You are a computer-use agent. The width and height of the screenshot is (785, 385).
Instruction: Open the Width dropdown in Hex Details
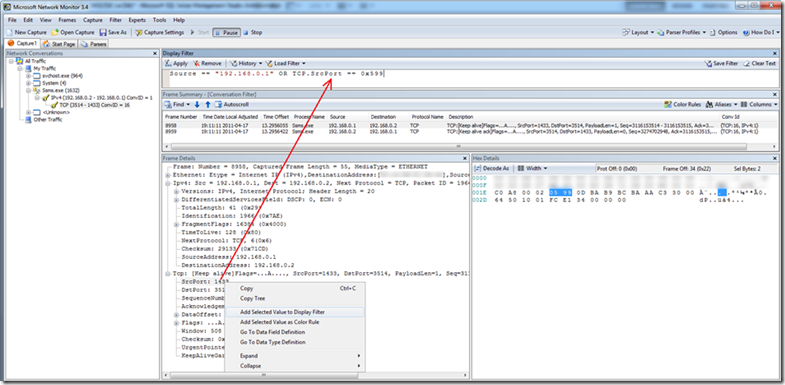(532, 169)
